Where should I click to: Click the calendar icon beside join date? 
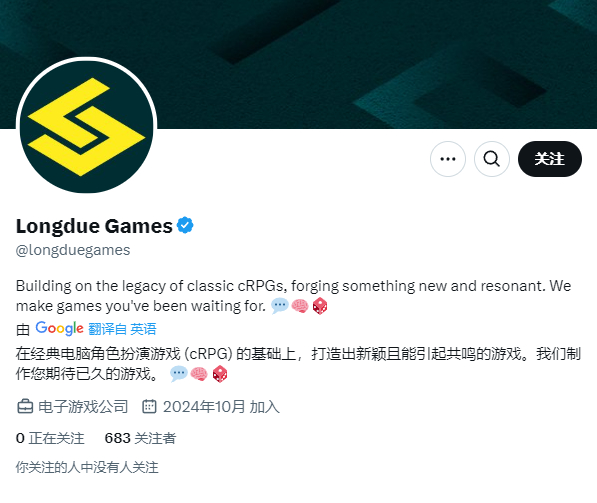tap(149, 407)
